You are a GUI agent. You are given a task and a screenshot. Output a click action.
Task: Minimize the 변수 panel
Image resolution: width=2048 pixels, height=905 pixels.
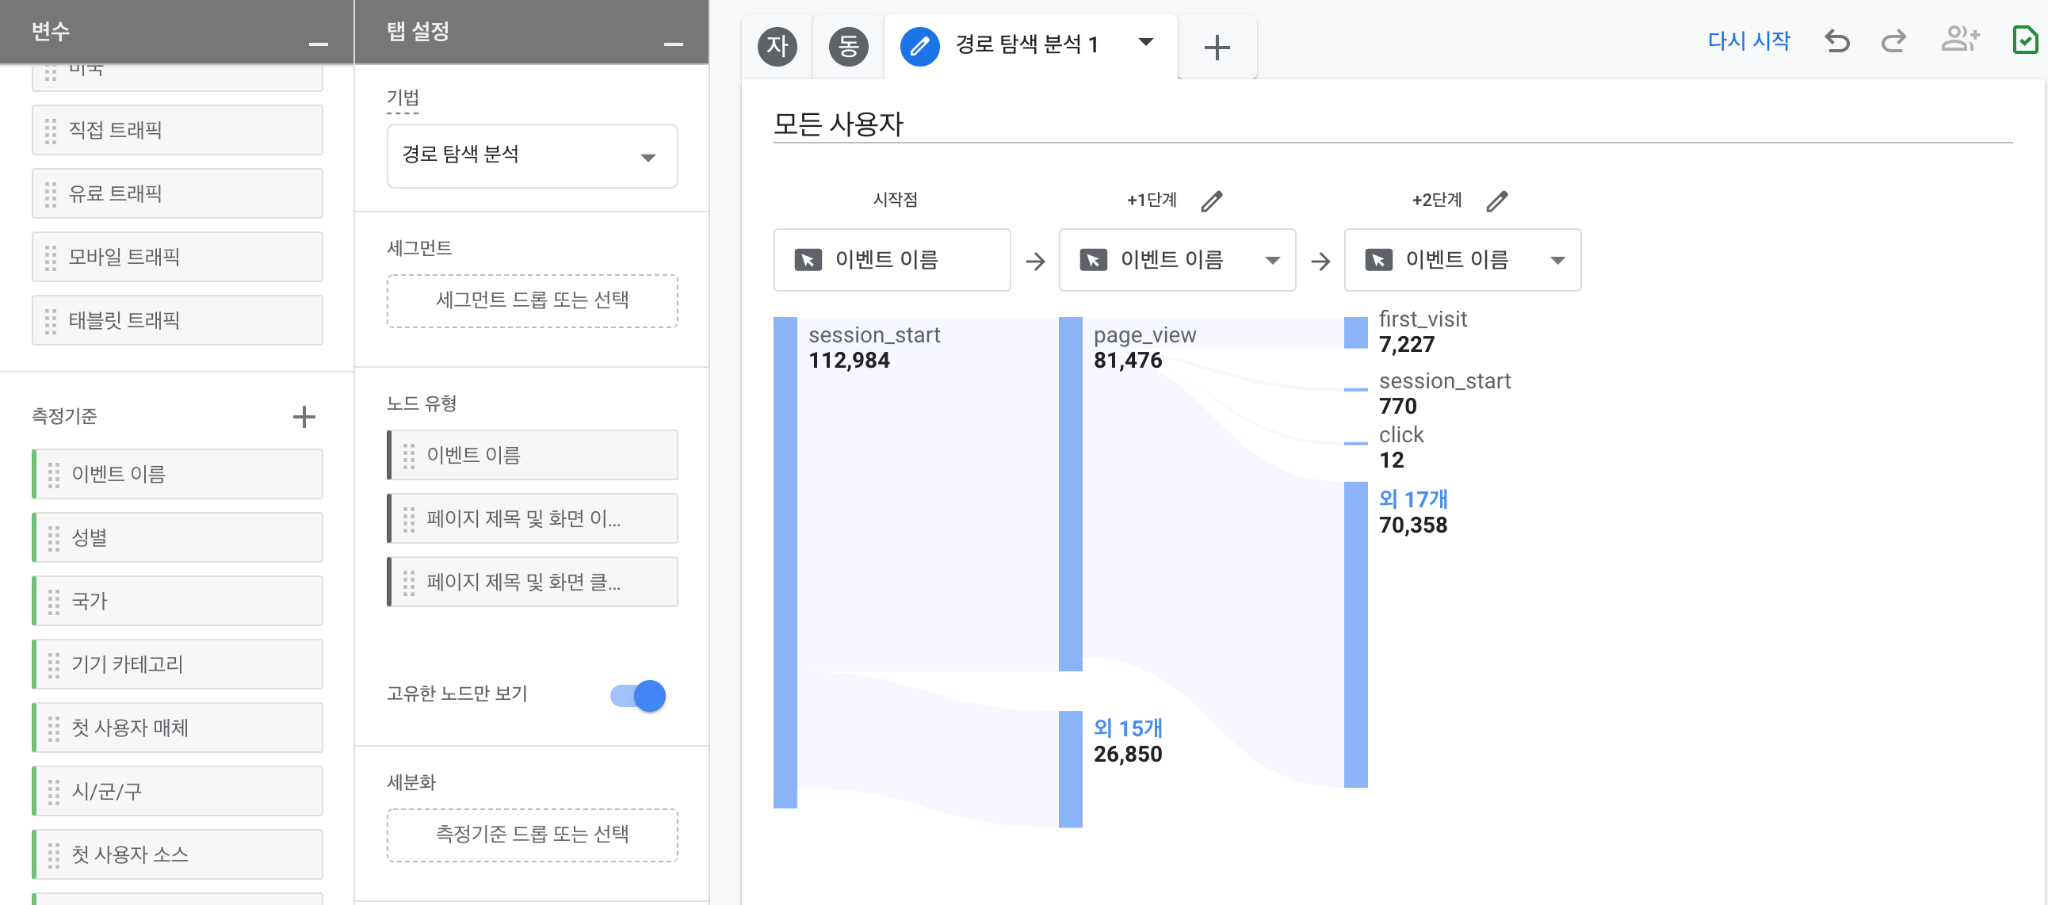pyautogui.click(x=318, y=44)
